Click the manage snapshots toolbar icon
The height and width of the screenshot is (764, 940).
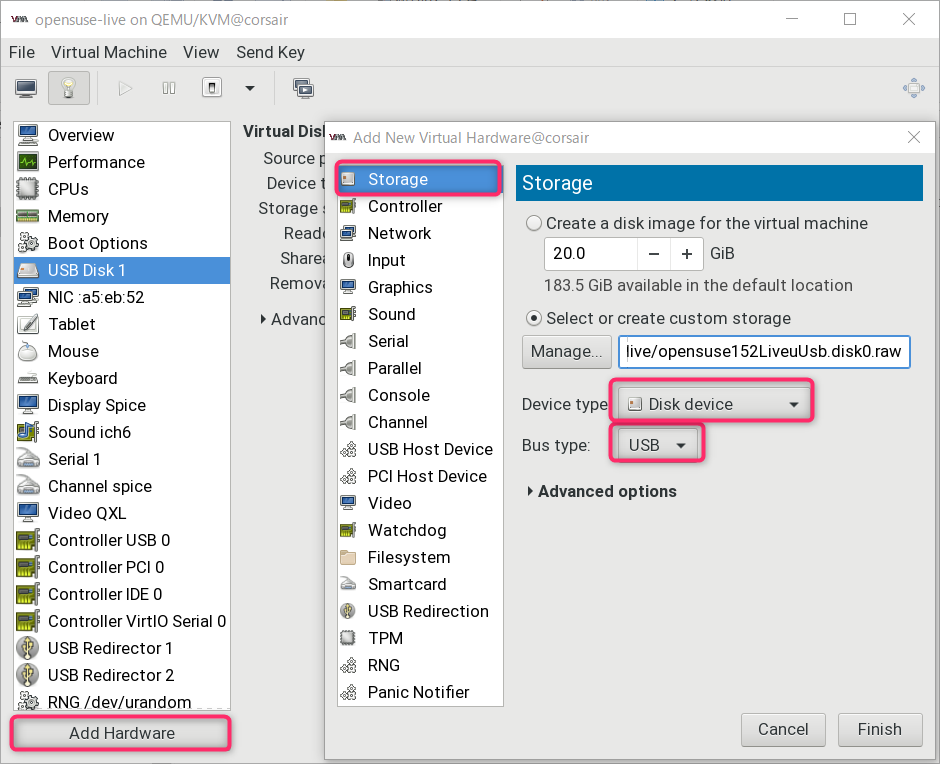coord(303,88)
